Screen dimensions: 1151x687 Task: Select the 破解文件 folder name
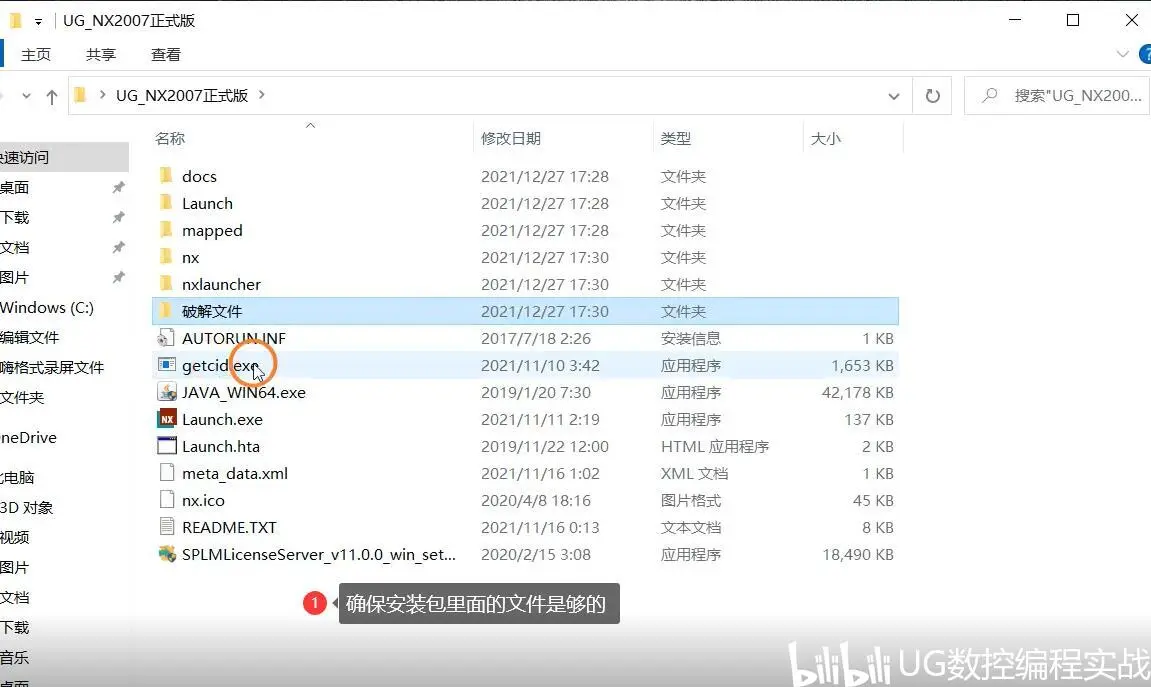(212, 311)
